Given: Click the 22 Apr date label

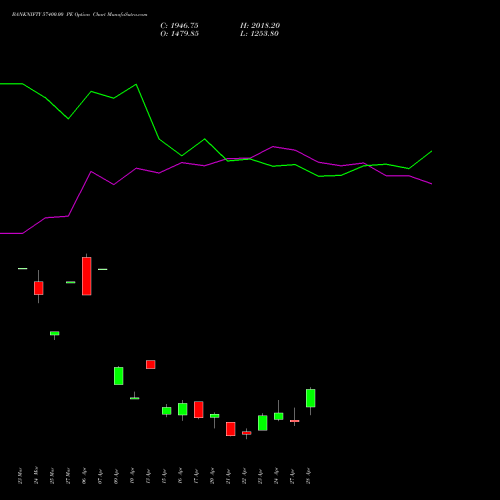Looking at the screenshot, I should click(x=244, y=476).
